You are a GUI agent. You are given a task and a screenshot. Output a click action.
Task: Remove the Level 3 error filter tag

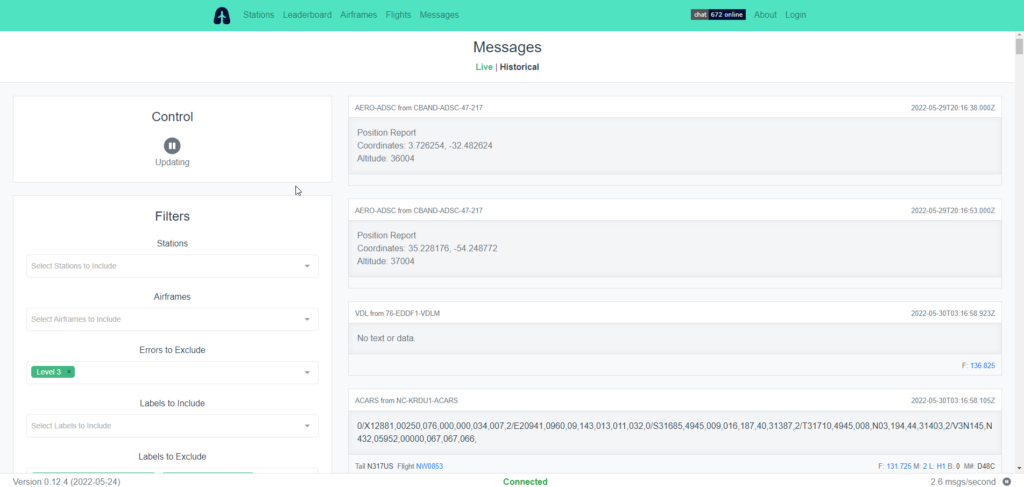point(69,372)
